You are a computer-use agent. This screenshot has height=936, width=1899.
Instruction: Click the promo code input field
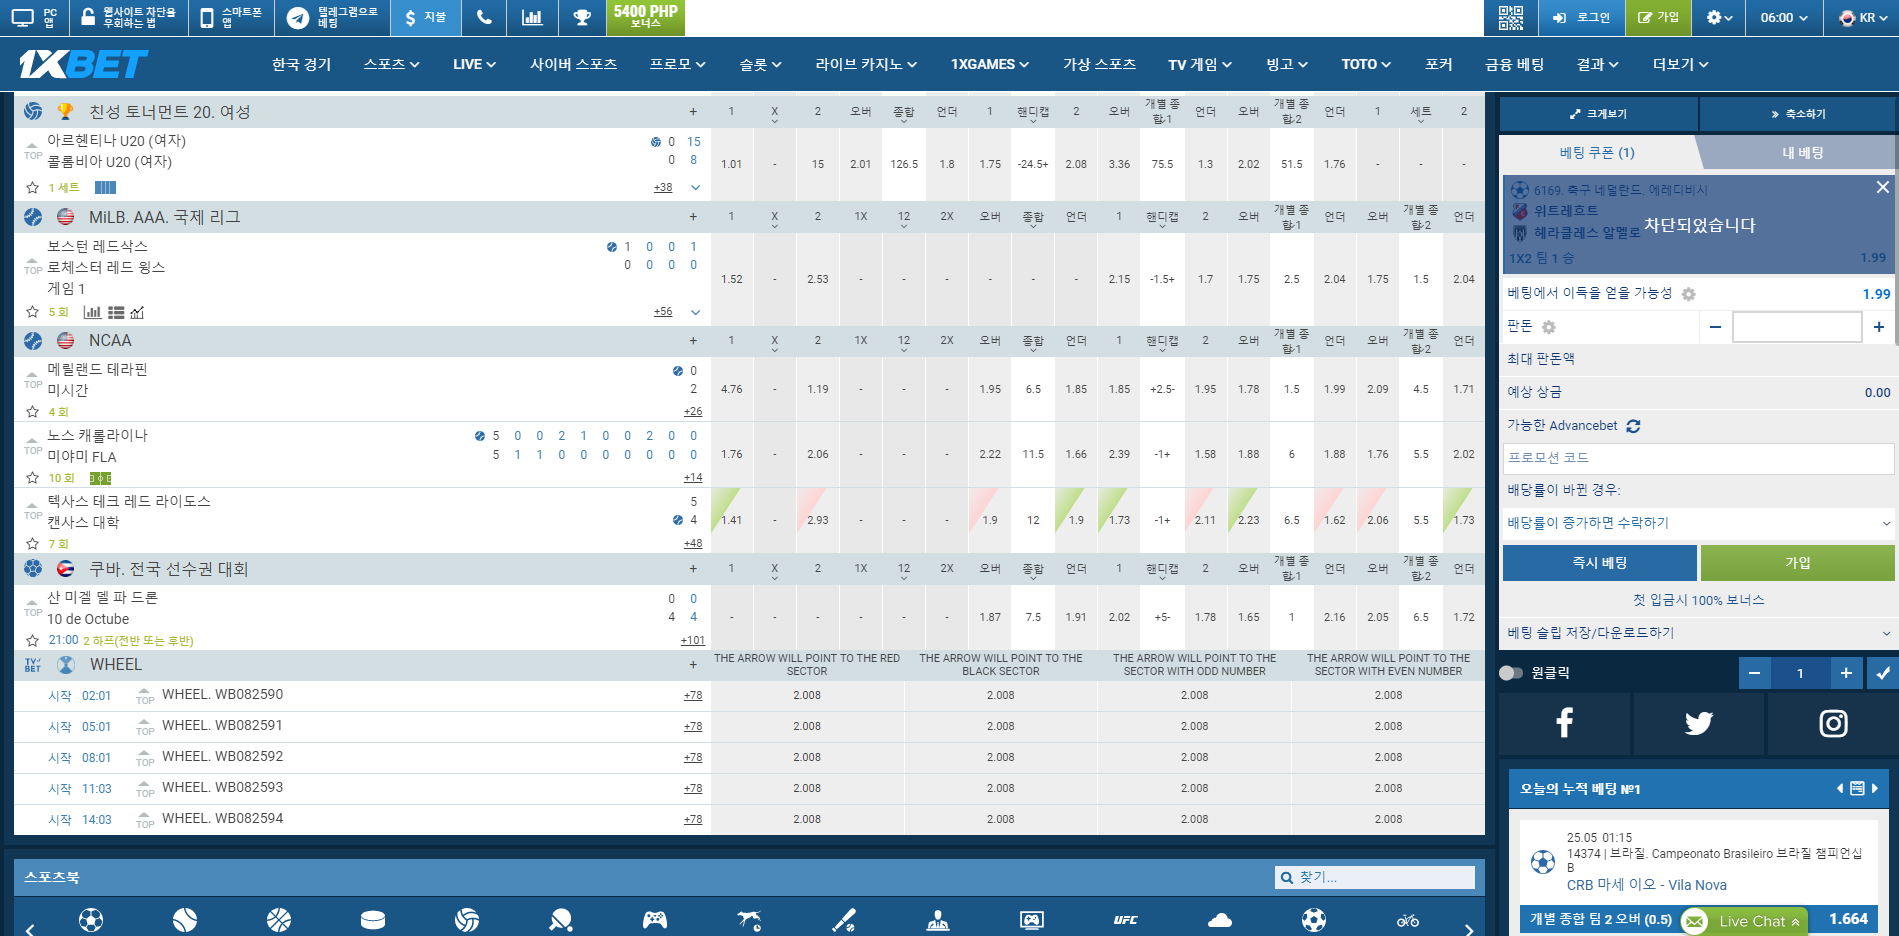pos(1698,457)
